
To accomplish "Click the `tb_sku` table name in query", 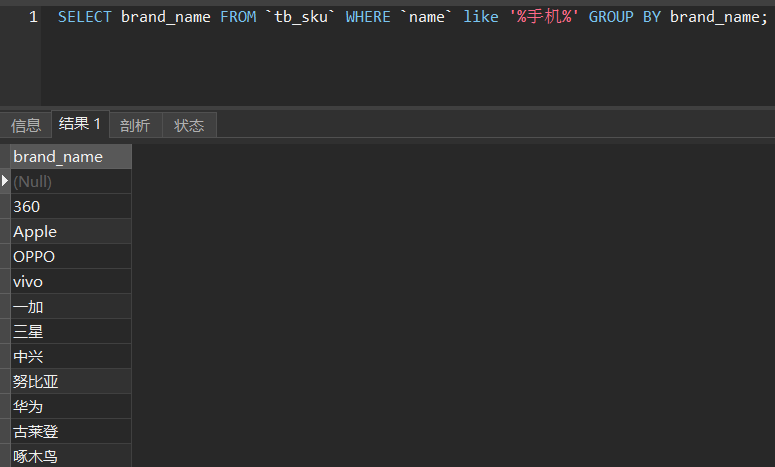I will [x=301, y=17].
